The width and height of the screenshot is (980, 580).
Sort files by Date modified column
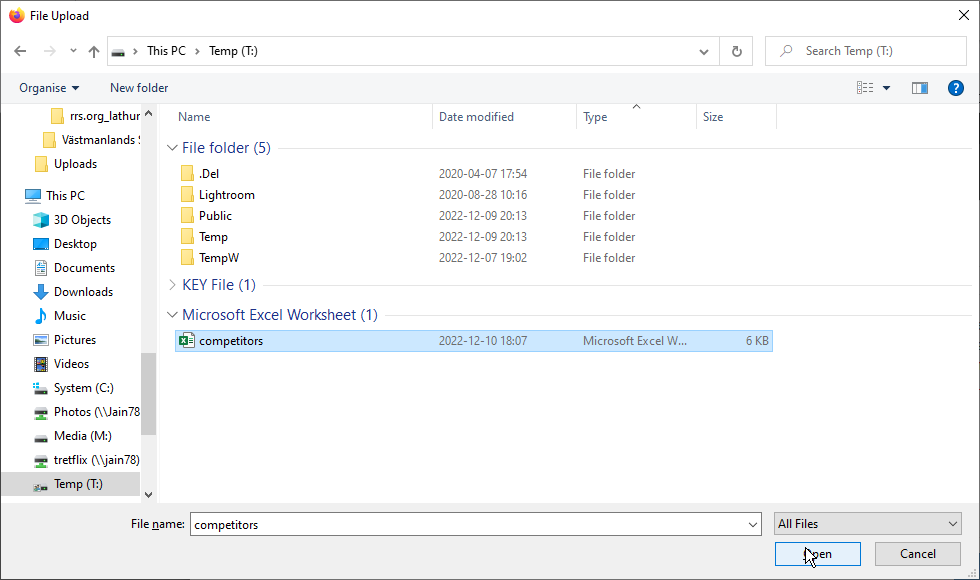(476, 117)
